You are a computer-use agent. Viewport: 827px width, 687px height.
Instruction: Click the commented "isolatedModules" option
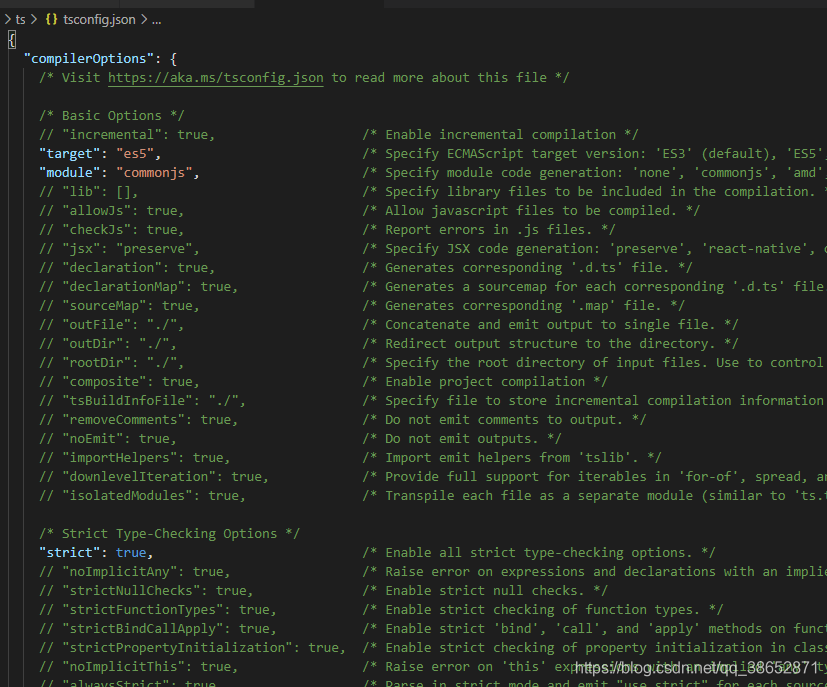[142, 495]
